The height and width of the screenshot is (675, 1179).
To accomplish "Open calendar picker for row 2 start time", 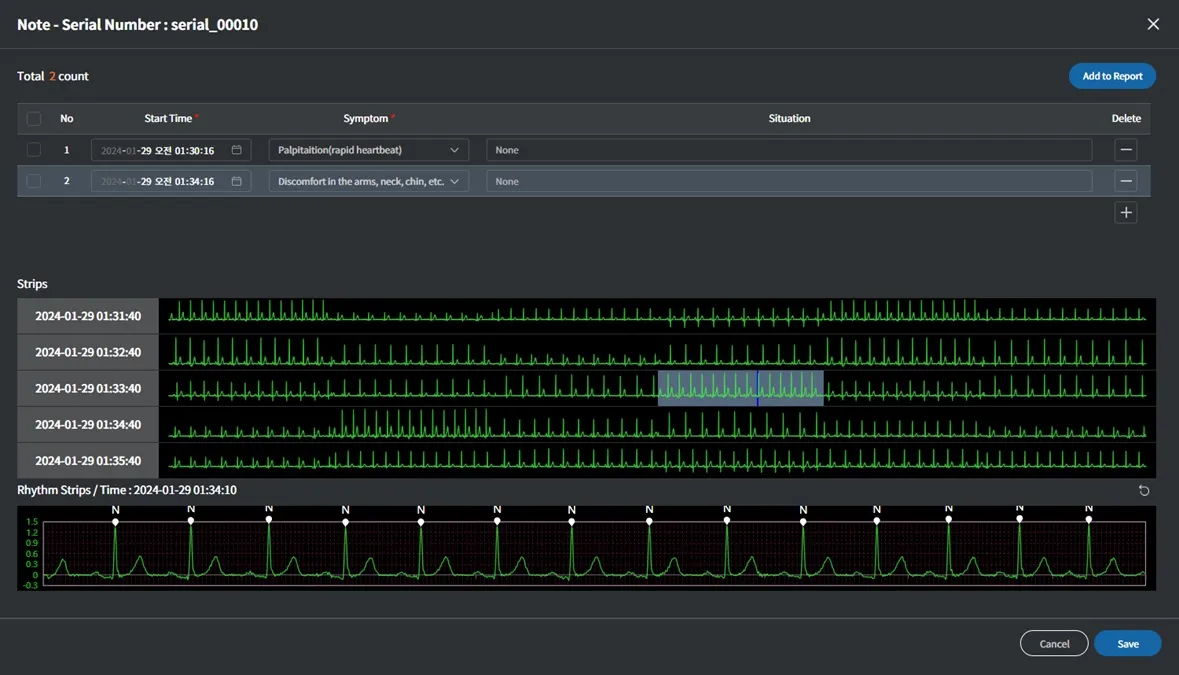I will [x=237, y=181].
